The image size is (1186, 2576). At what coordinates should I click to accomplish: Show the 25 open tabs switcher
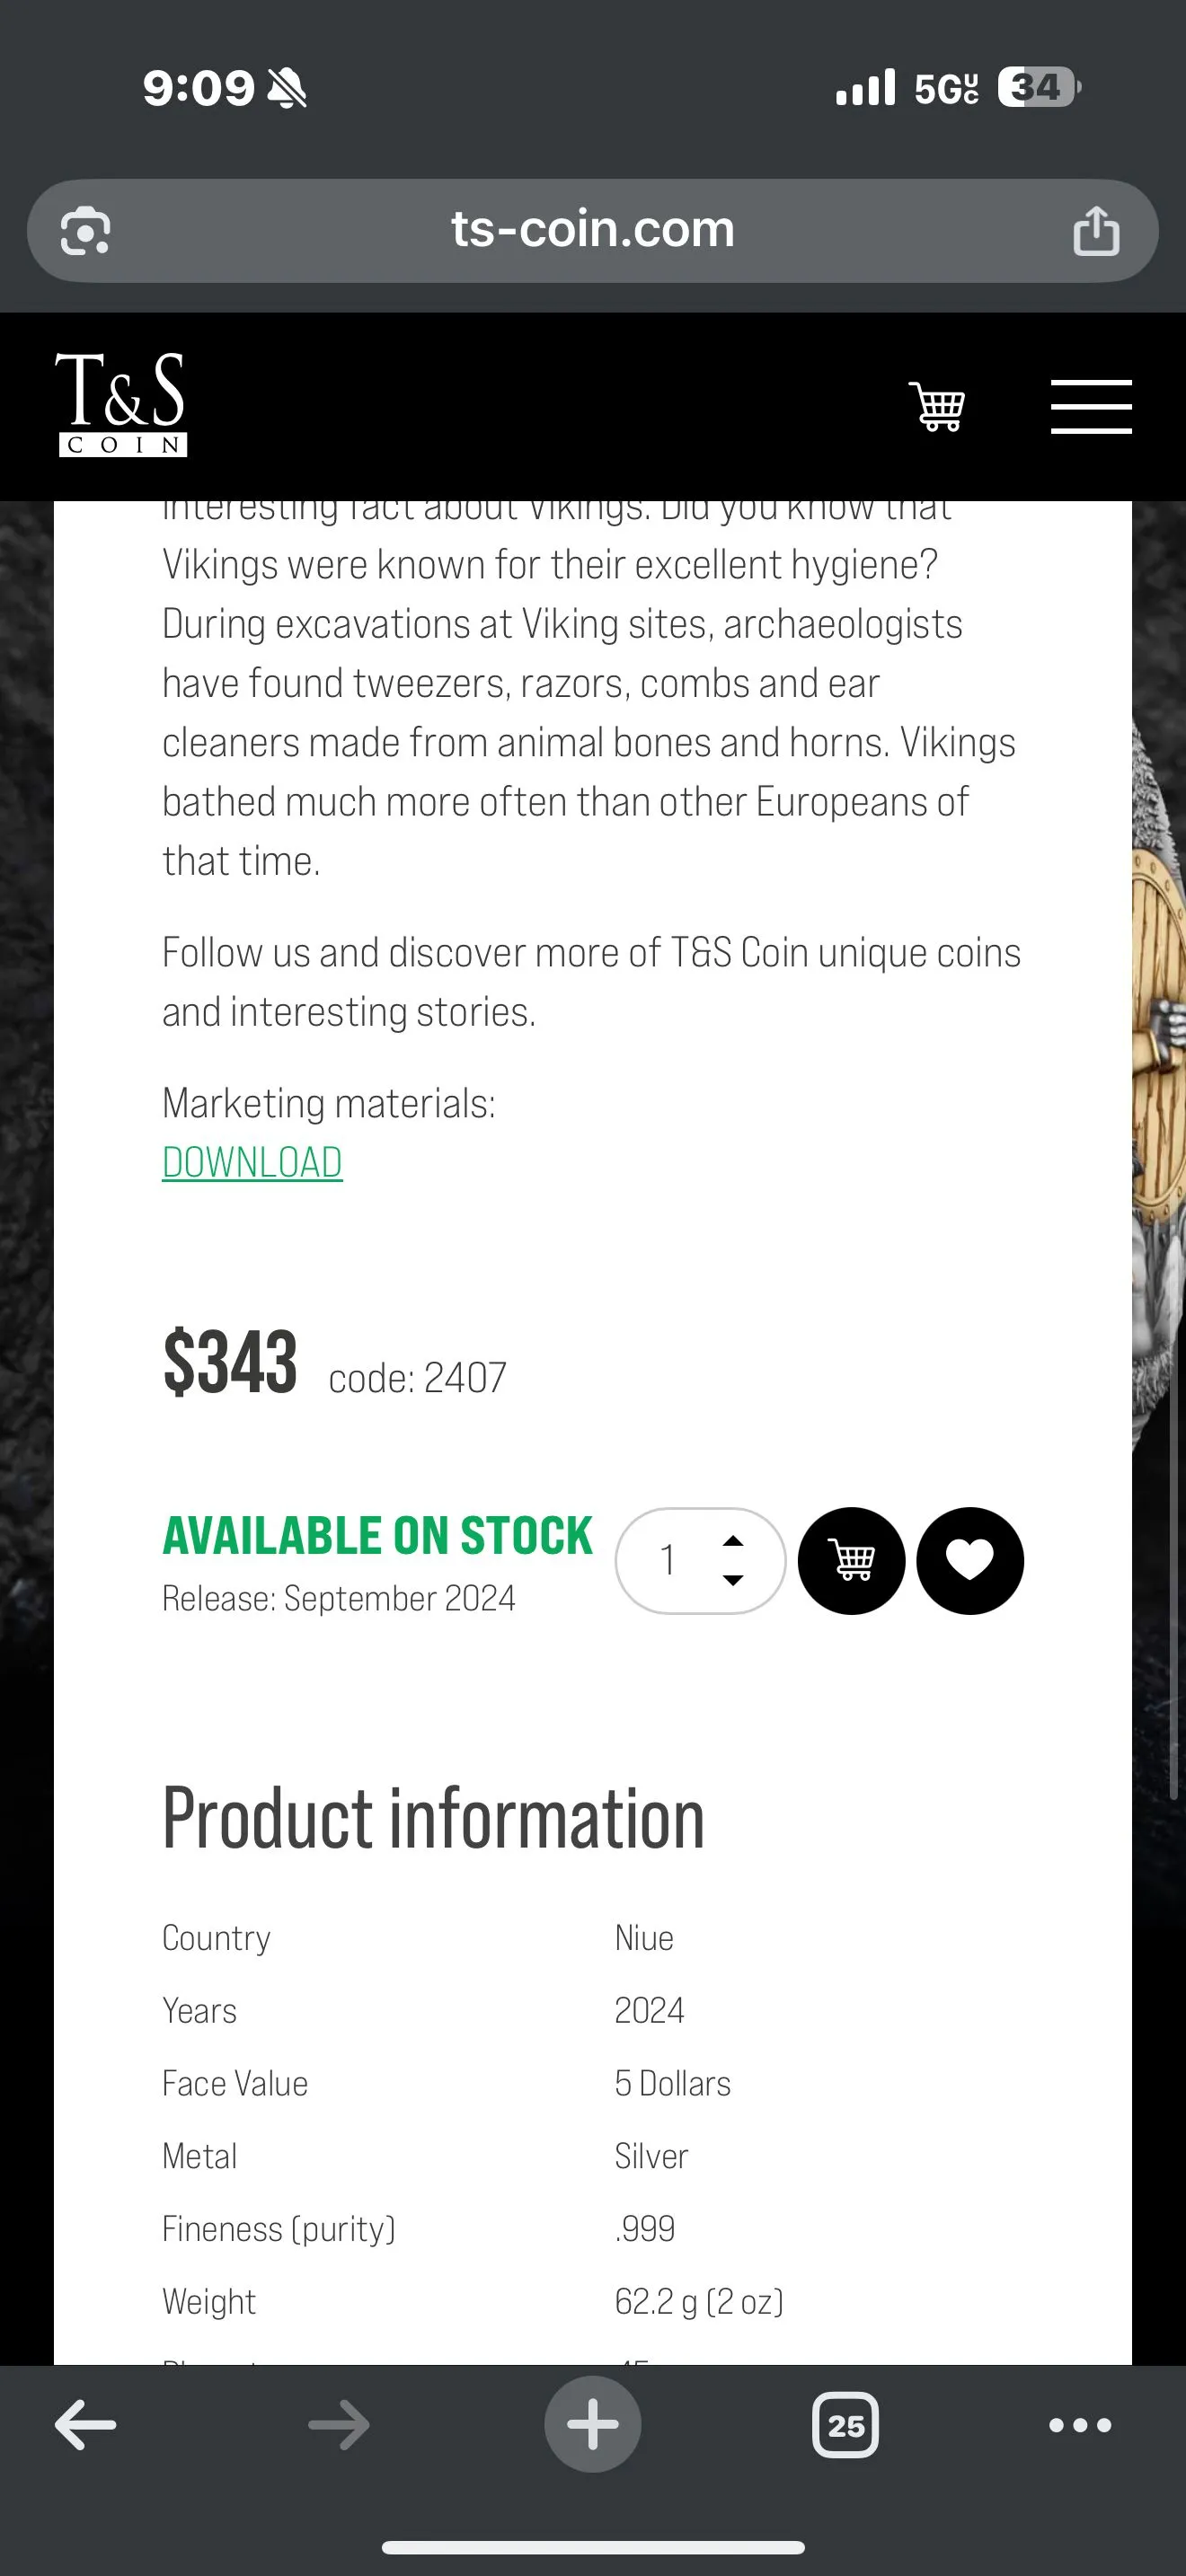pyautogui.click(x=846, y=2425)
